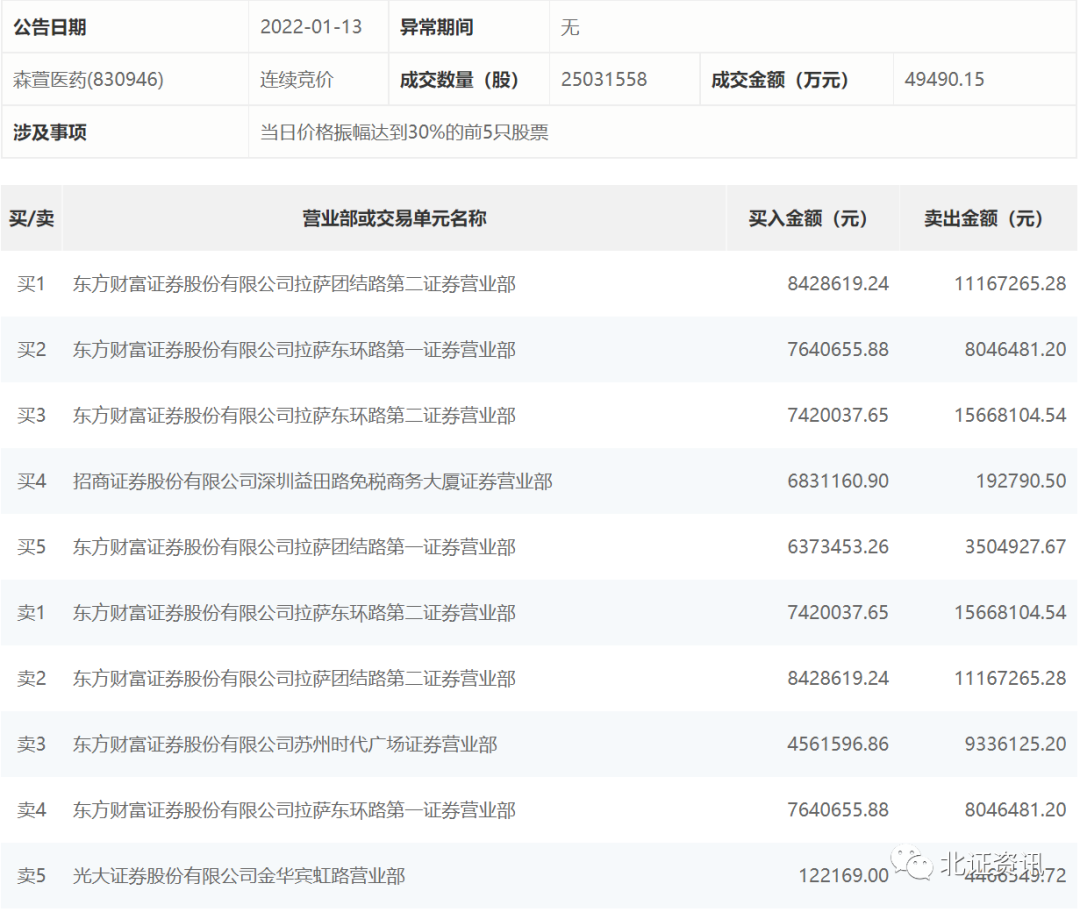Select the 卖4 row label
Viewport: 1080px width, 912px height.
pyautogui.click(x=32, y=810)
